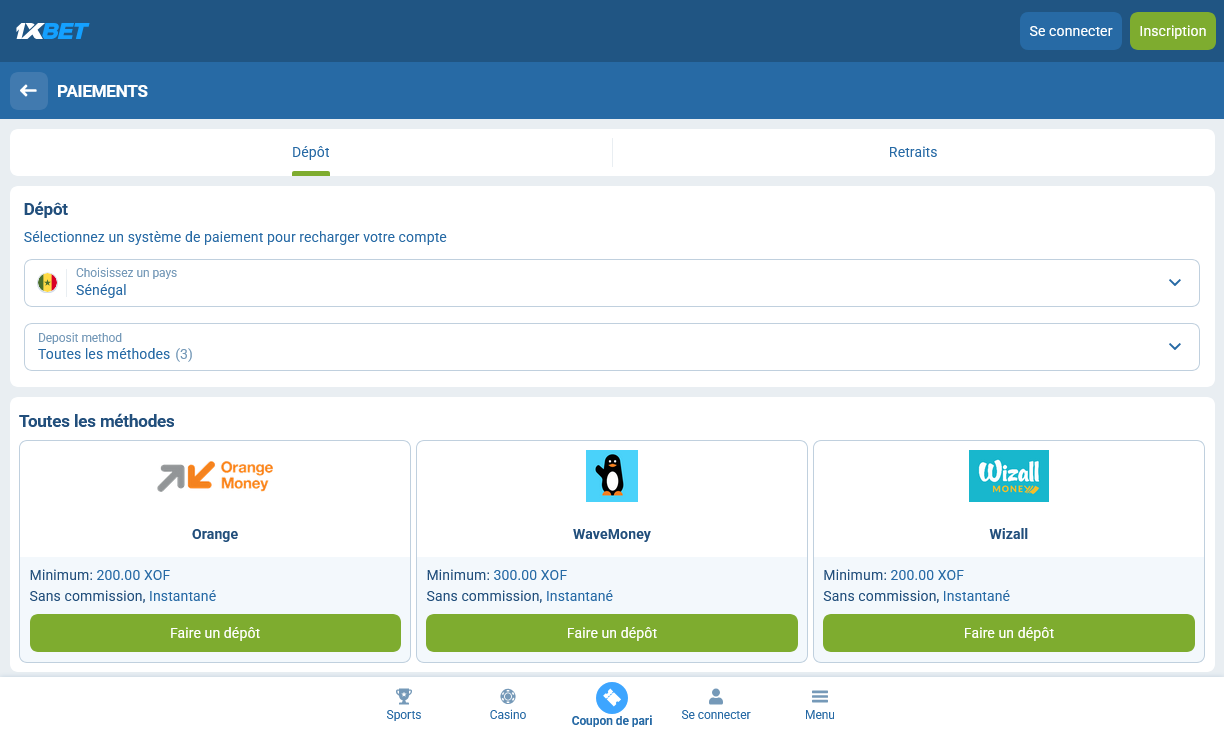The width and height of the screenshot is (1224, 733).
Task: Switch to the Retraits tab
Action: click(x=913, y=152)
